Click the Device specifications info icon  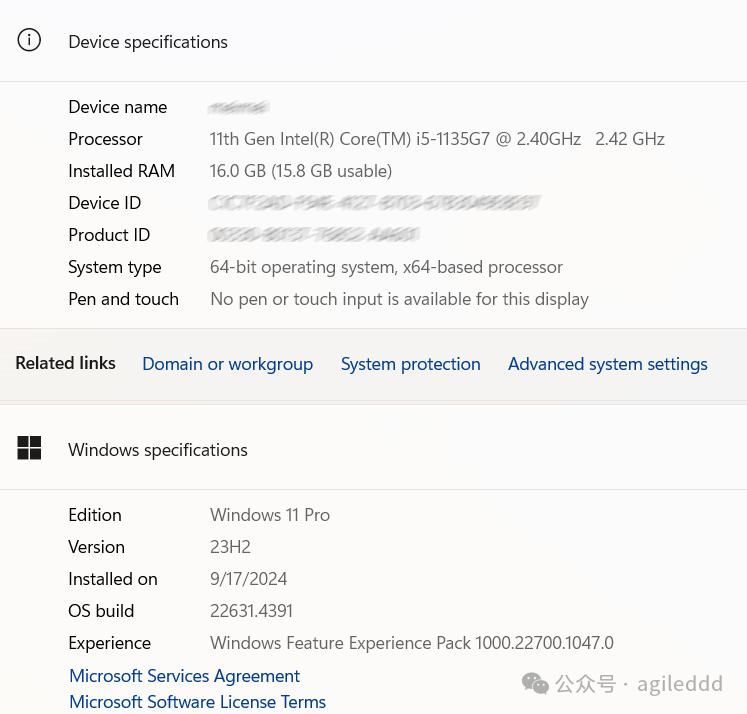[30, 41]
